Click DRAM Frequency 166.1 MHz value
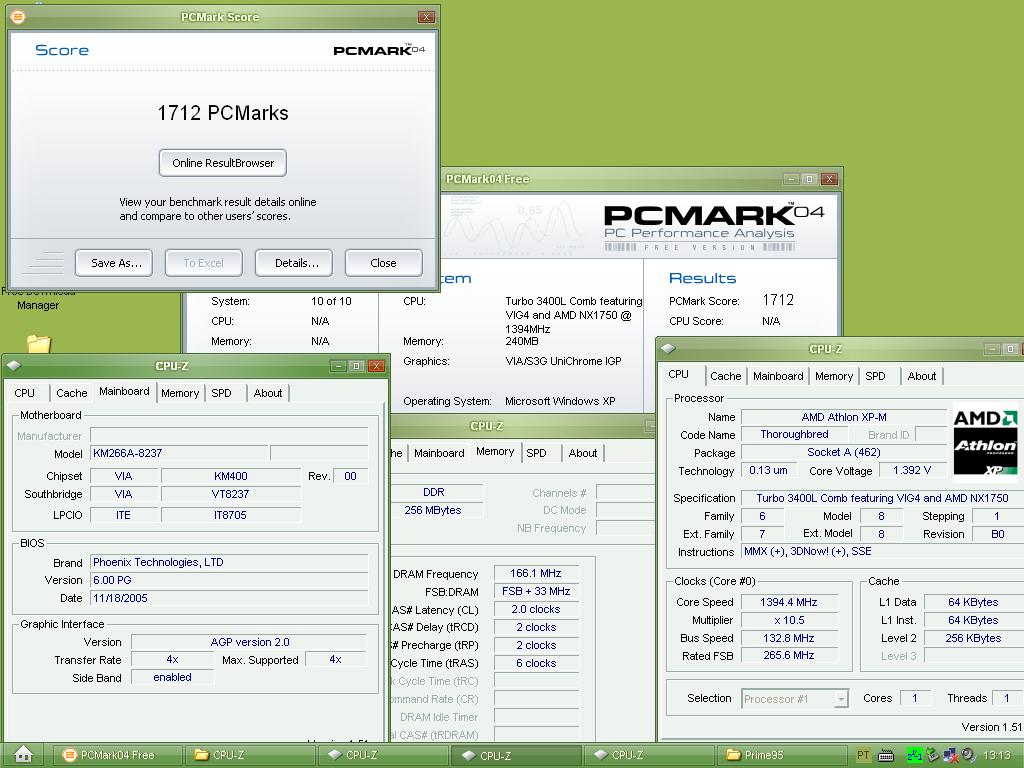This screenshot has height=768, width=1024. coord(536,573)
